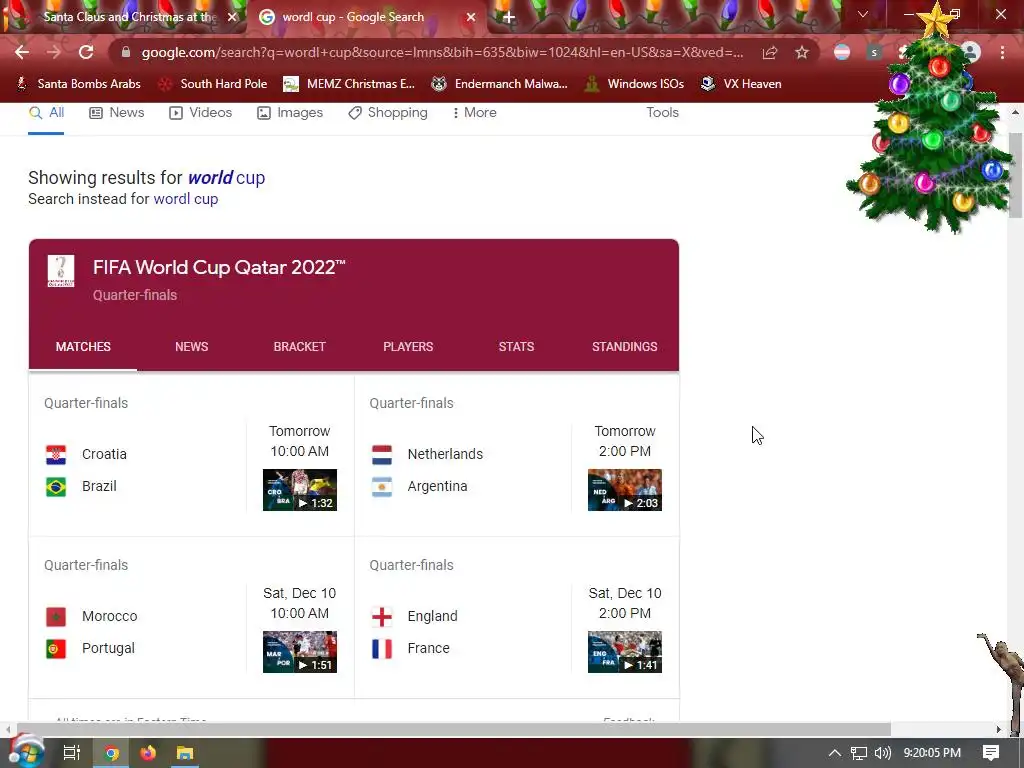This screenshot has width=1024, height=768.
Task: Bookmark this page with the star icon
Action: [x=802, y=53]
